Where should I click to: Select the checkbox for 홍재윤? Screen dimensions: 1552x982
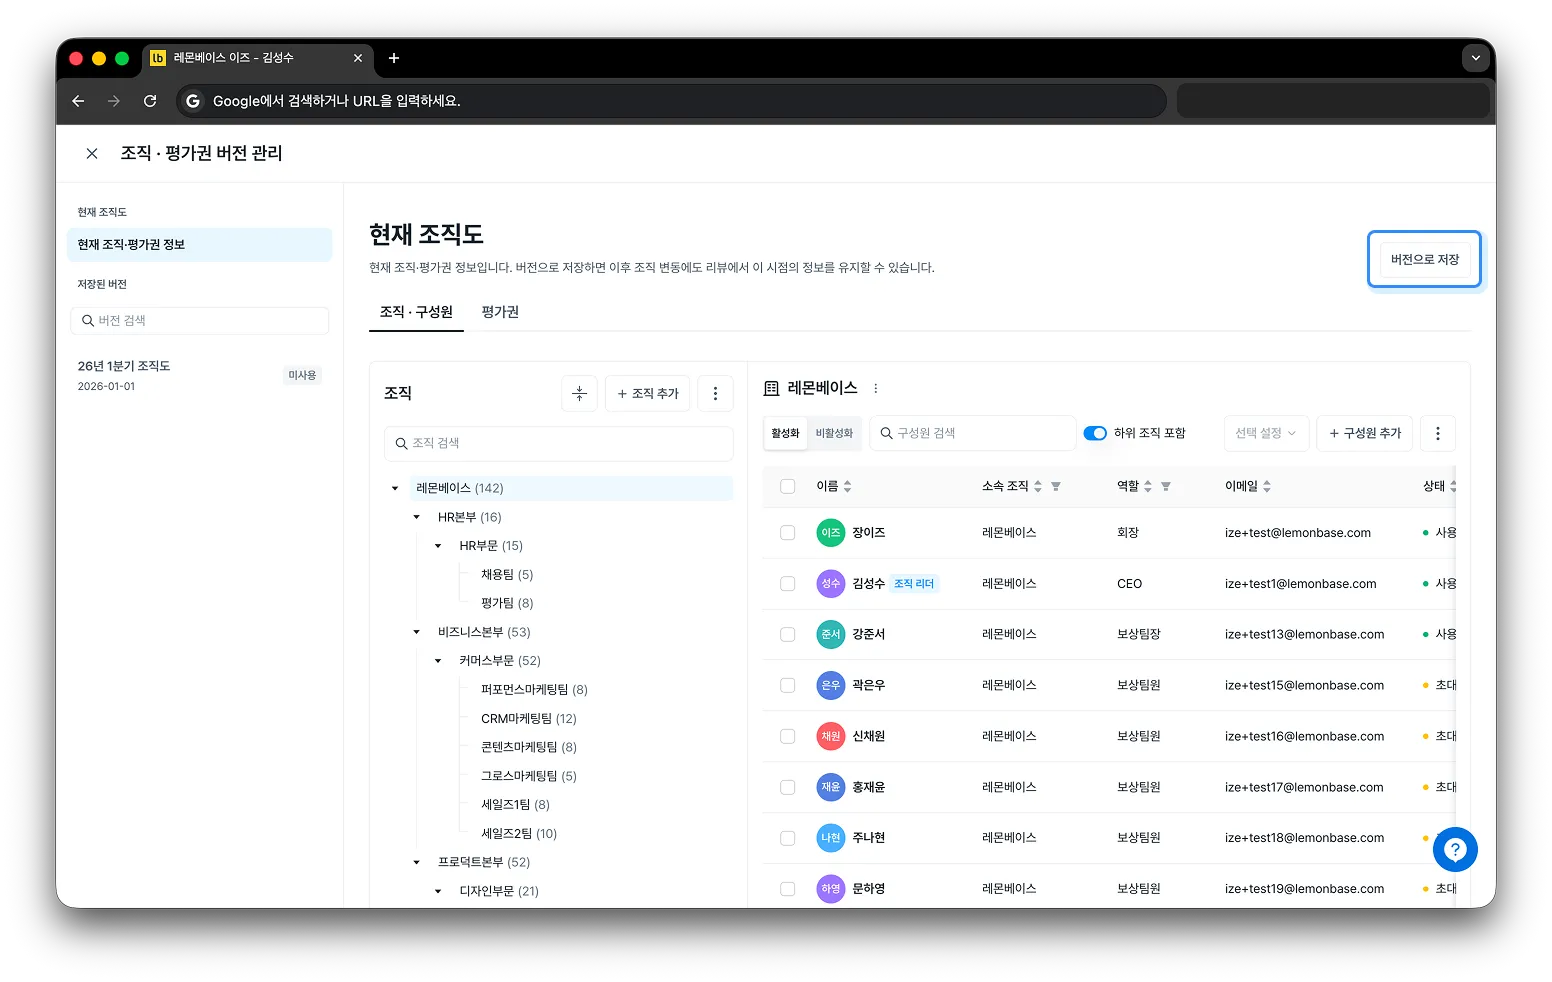788,787
